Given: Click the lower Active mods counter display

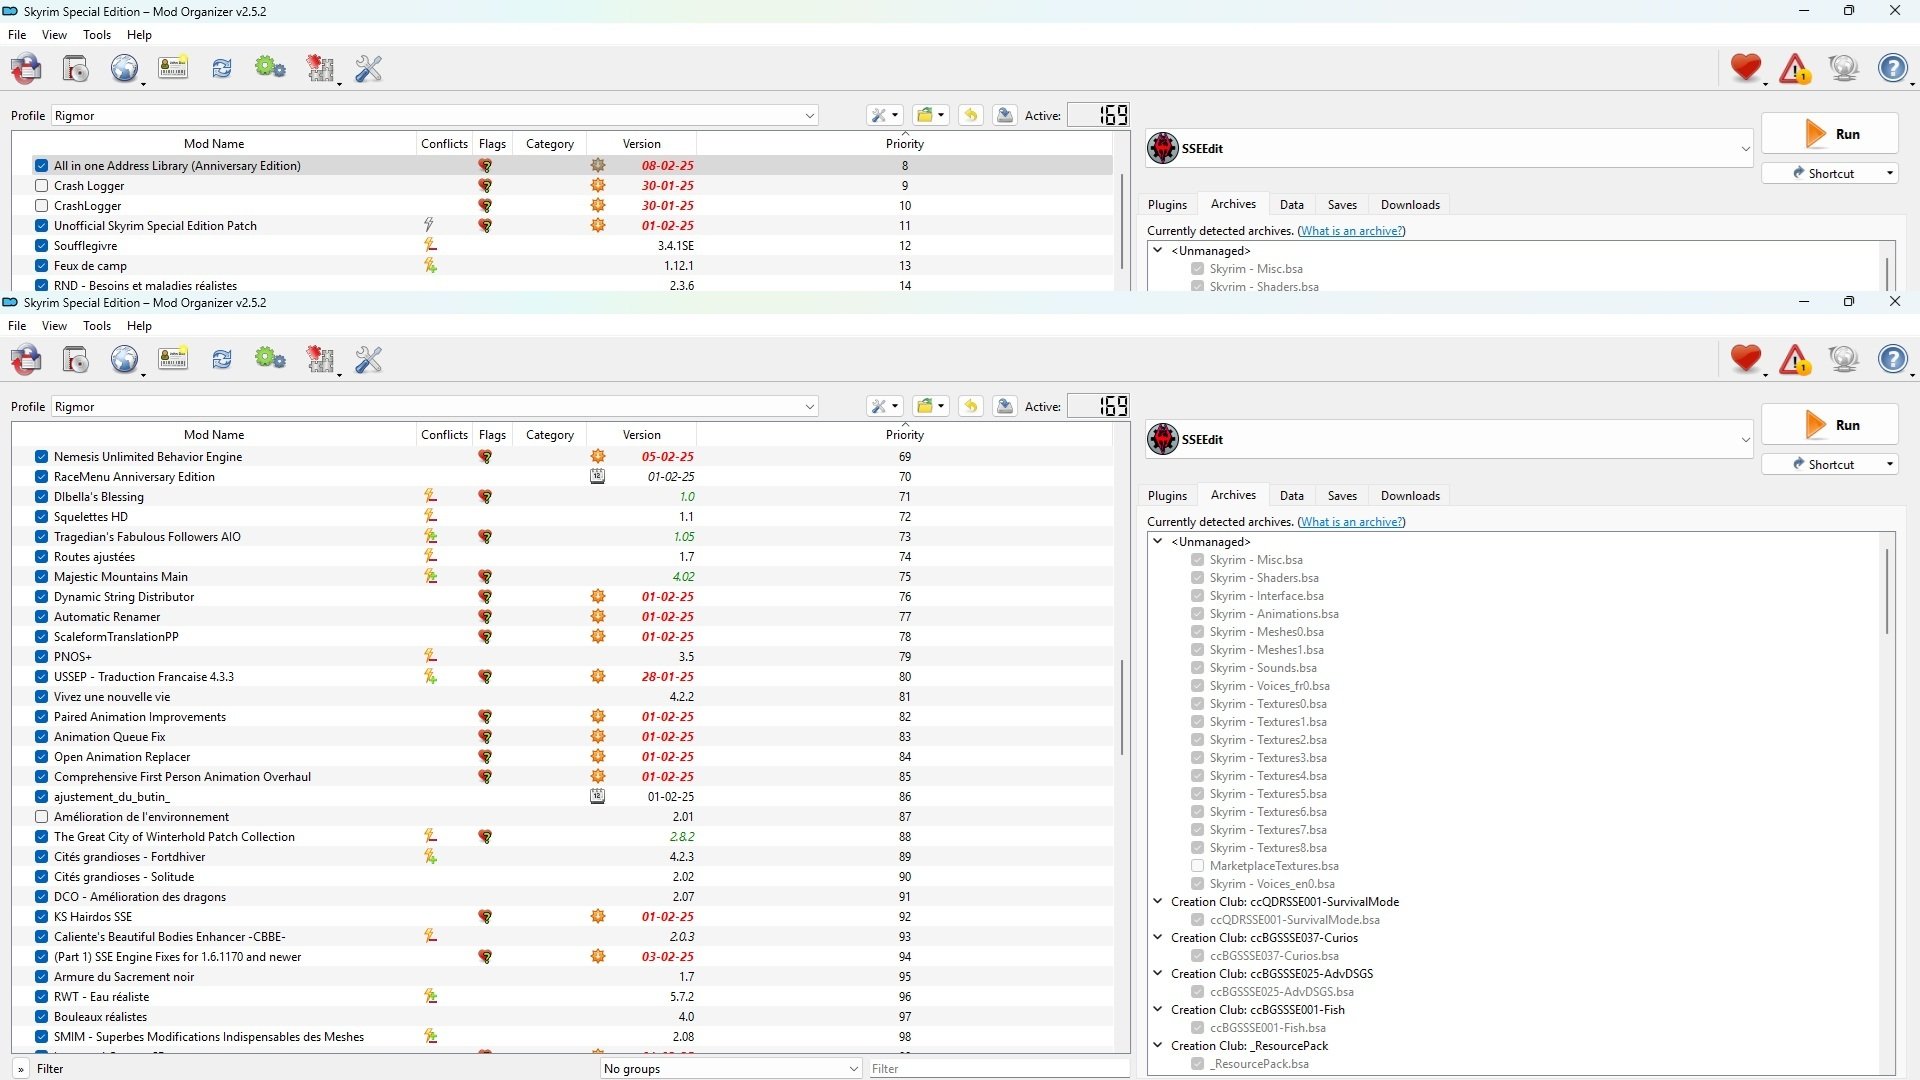Looking at the screenshot, I should 1098,406.
